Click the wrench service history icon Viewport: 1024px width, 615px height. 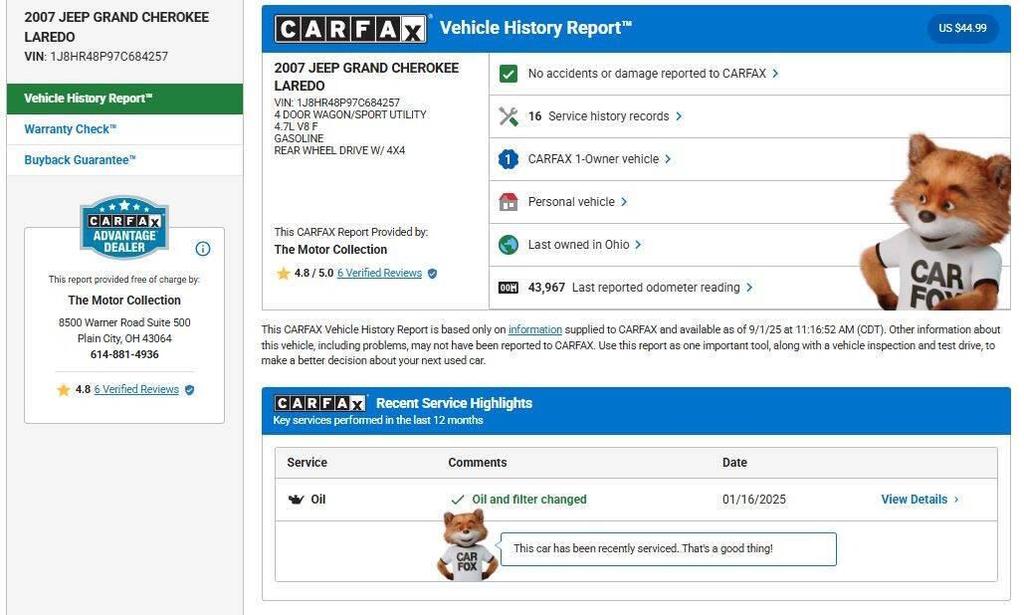pos(508,117)
